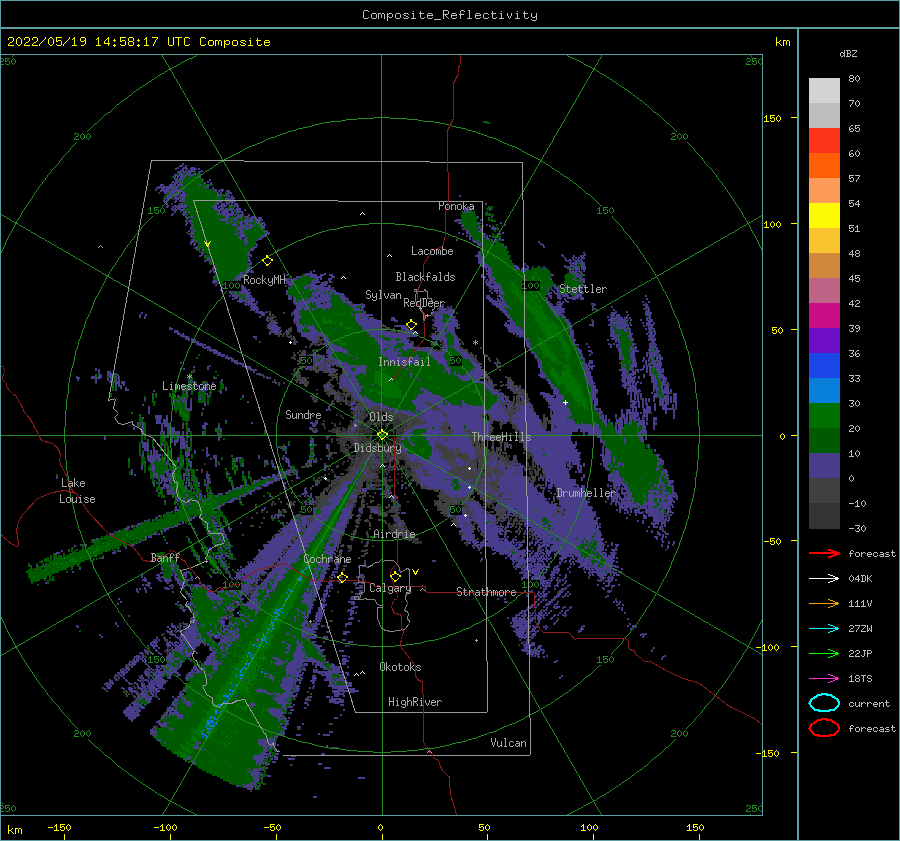Click the yellow diamond marker near Cochrane
Viewport: 900px width, 841px height.
point(343,578)
